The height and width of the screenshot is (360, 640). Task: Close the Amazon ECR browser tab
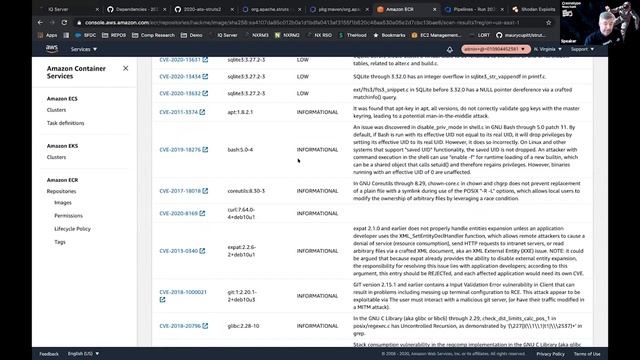(x=434, y=9)
